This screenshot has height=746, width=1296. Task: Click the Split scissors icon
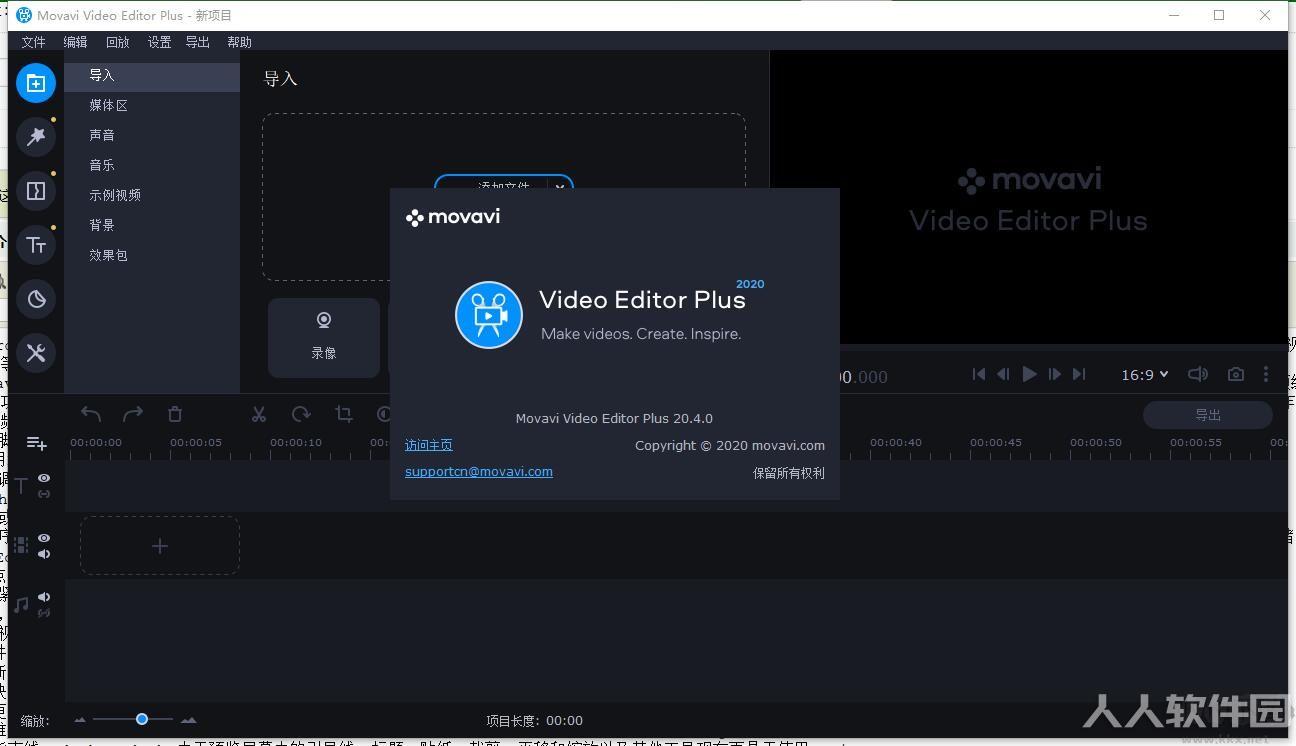click(x=259, y=414)
